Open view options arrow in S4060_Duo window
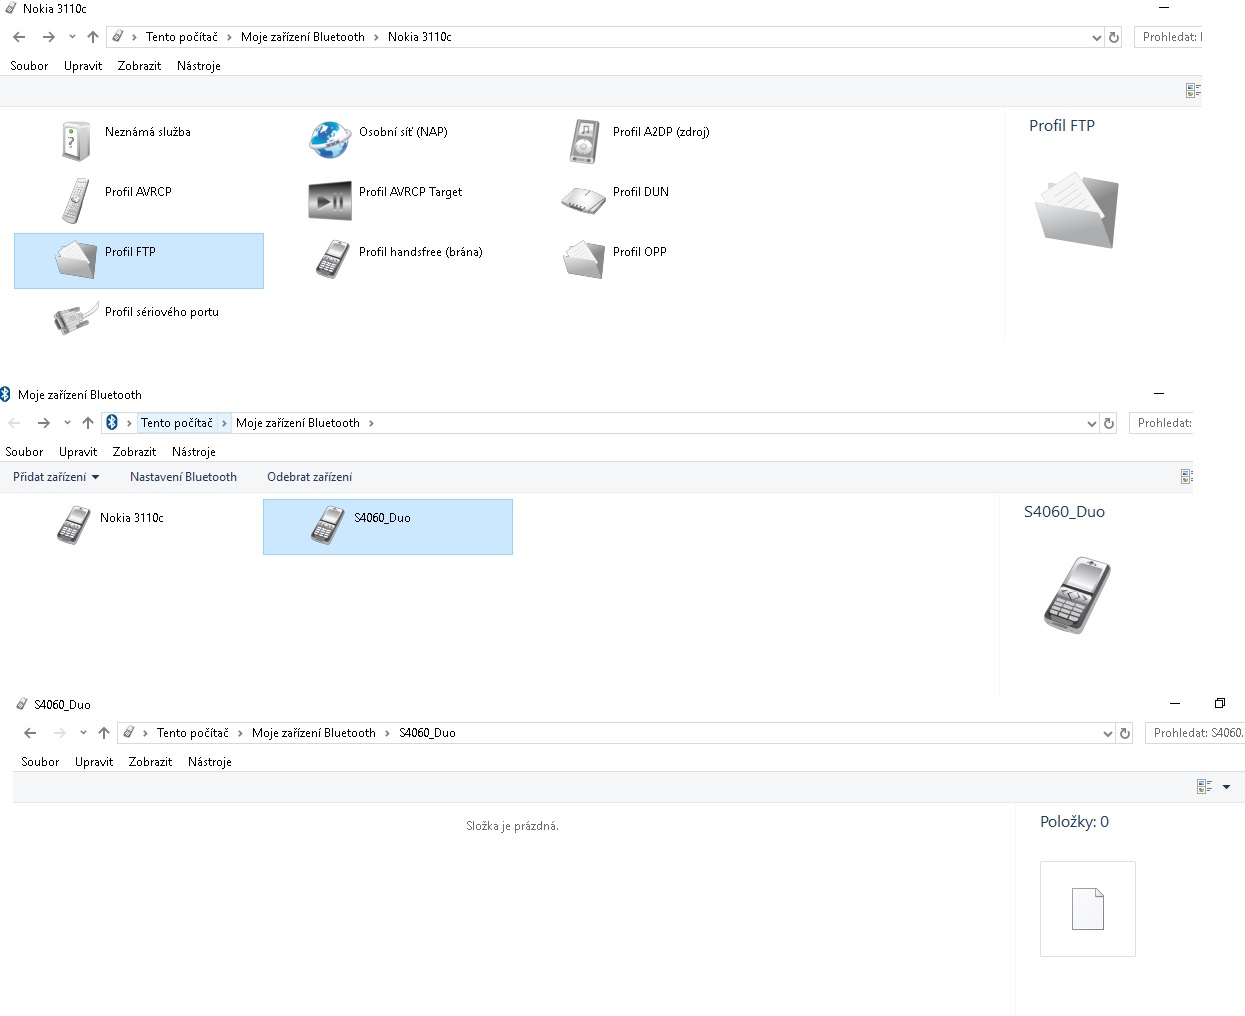Viewport: 1245px width, 1016px height. 1227,787
